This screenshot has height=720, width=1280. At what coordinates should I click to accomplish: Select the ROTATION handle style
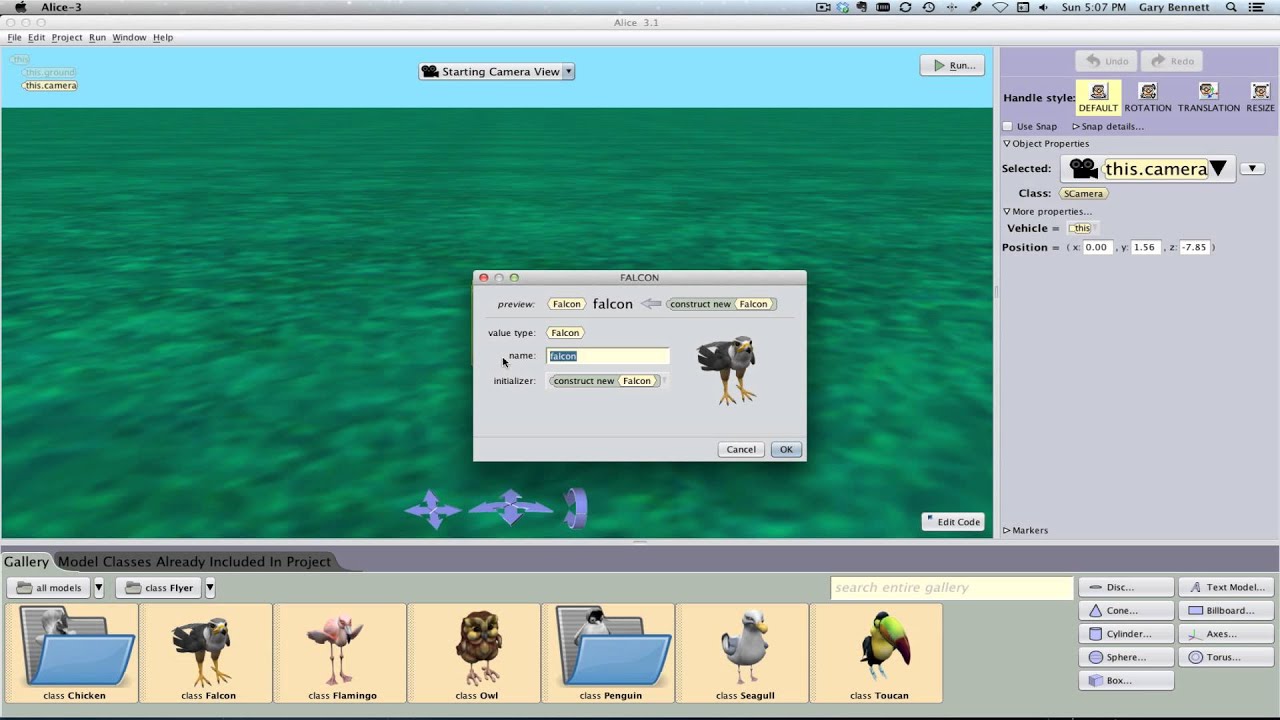pyautogui.click(x=1147, y=97)
